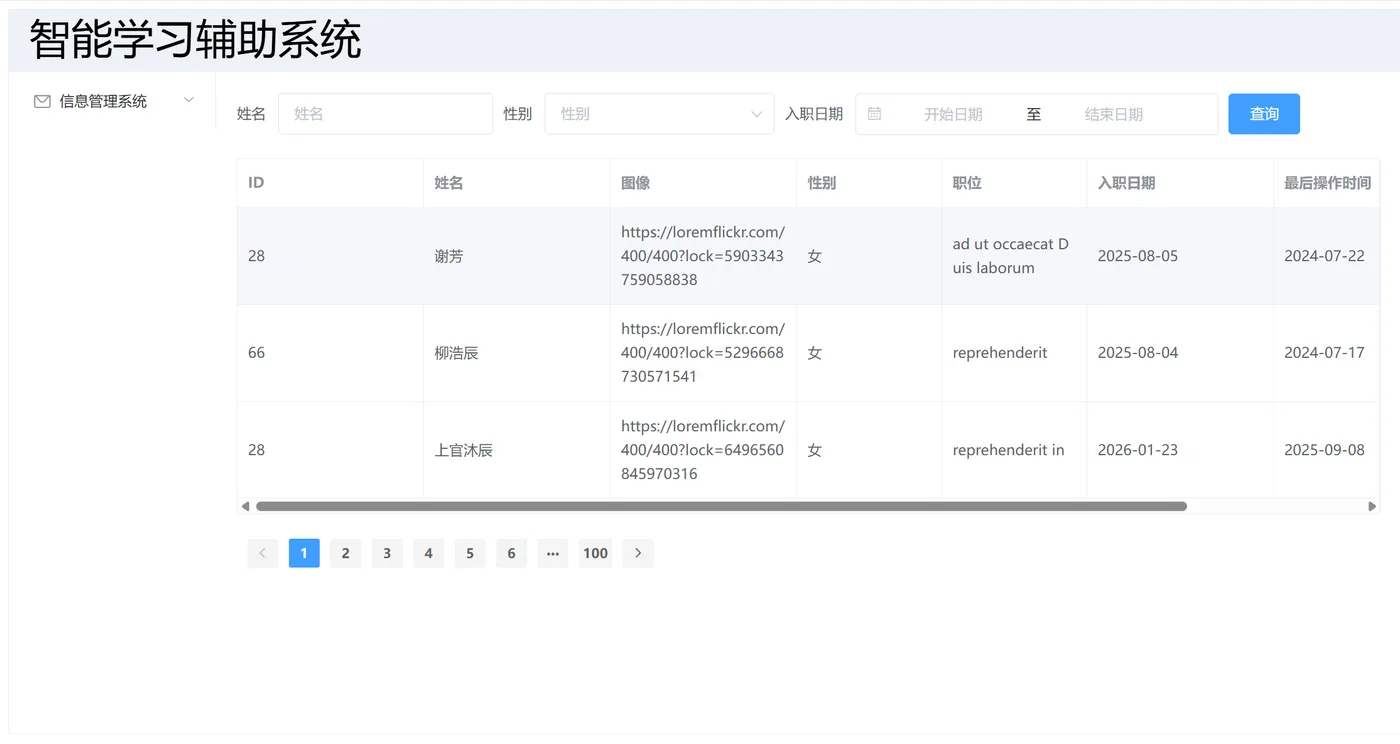
Task: Click last operation date 2024-07-22
Action: coord(1325,256)
